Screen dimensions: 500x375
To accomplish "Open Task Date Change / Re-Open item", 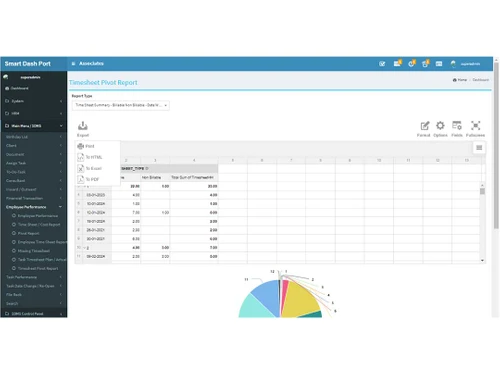I will click(x=30, y=286).
